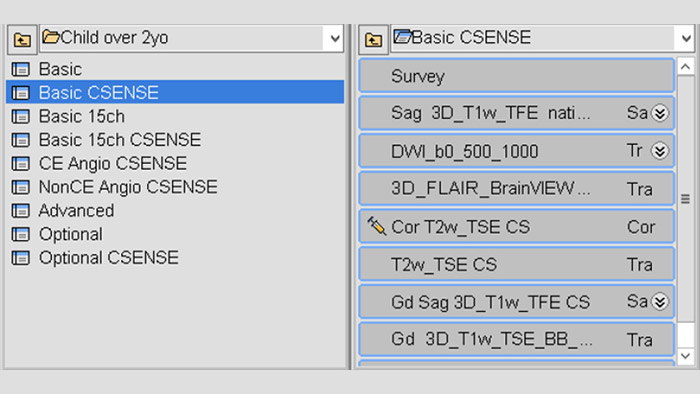Click the exam card icon next to Basic 15ch
700x394 pixels.
pyautogui.click(x=21, y=116)
